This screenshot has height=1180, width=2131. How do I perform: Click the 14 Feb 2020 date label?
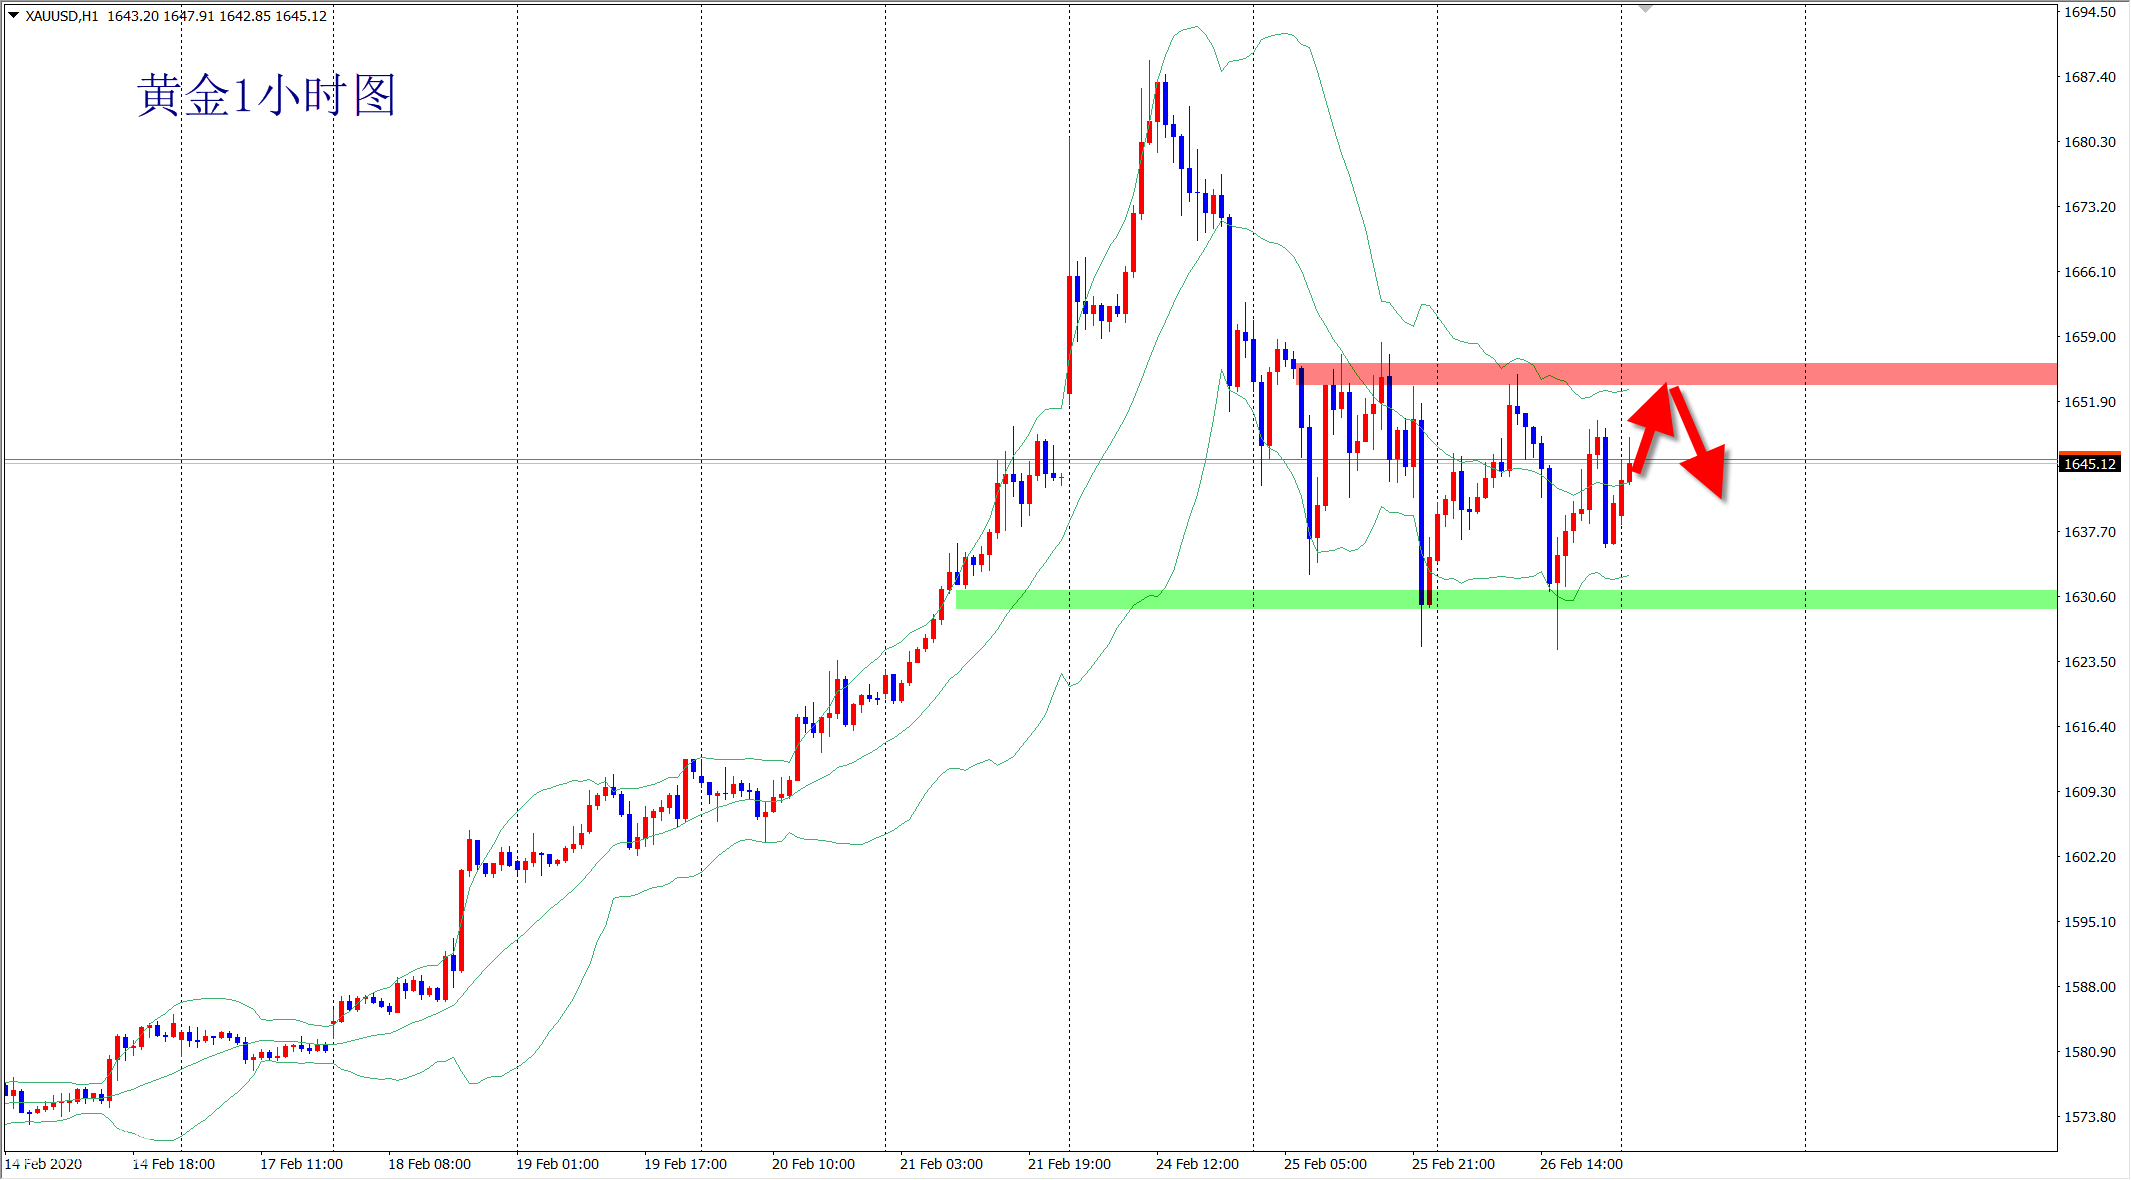[x=44, y=1164]
